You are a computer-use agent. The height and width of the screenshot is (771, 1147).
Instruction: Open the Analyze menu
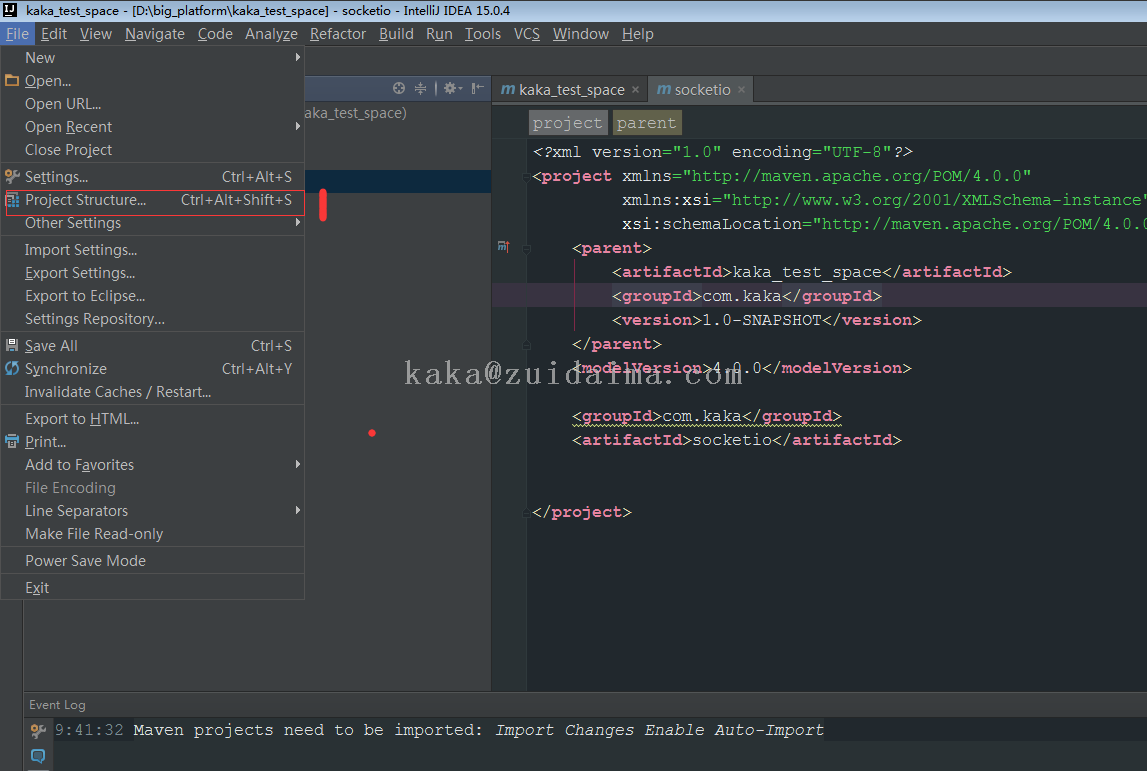[x=271, y=34]
